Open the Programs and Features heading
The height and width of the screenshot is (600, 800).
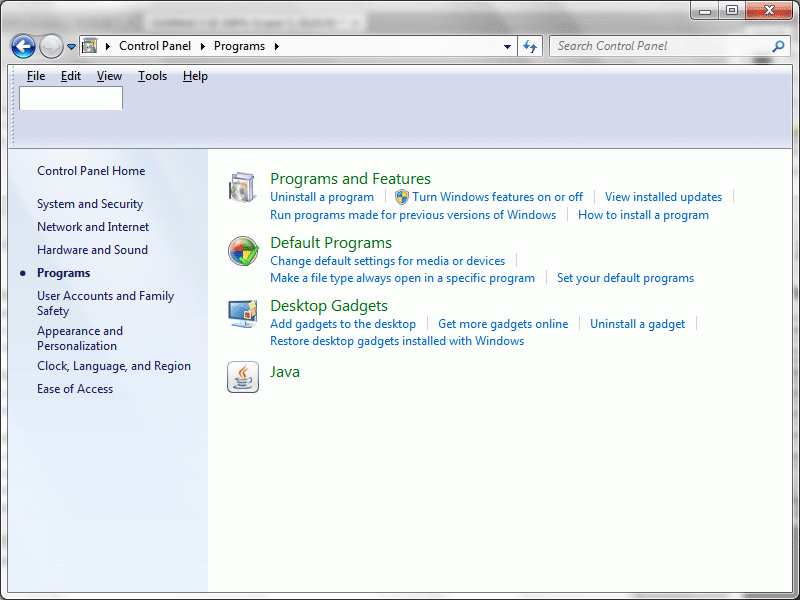tap(350, 179)
